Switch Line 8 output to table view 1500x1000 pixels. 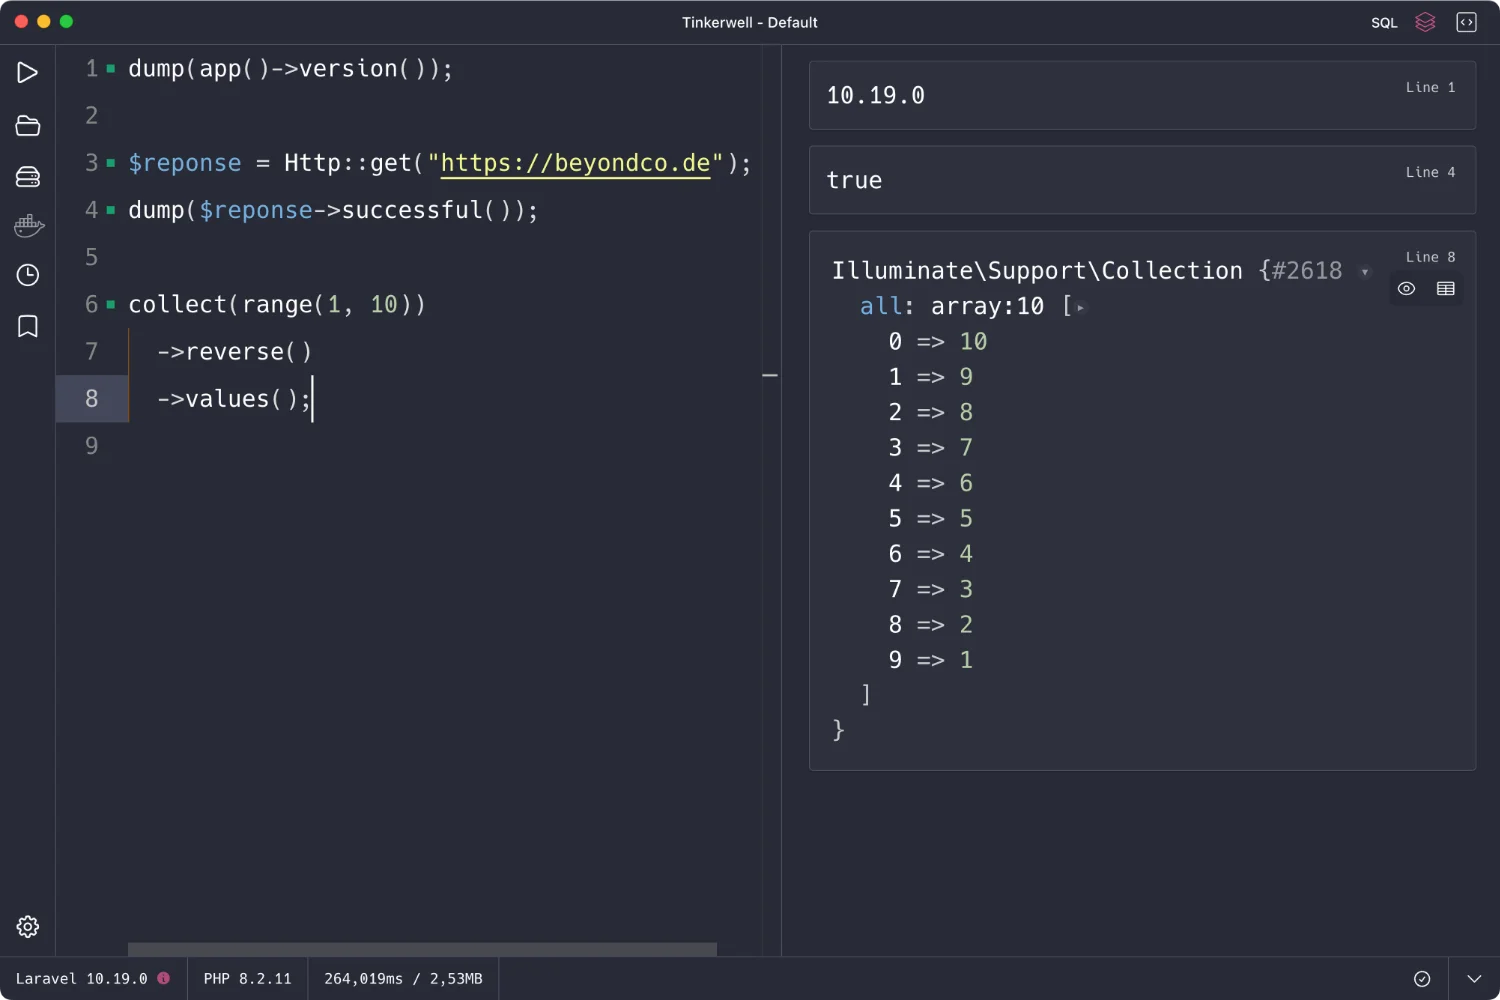1445,289
